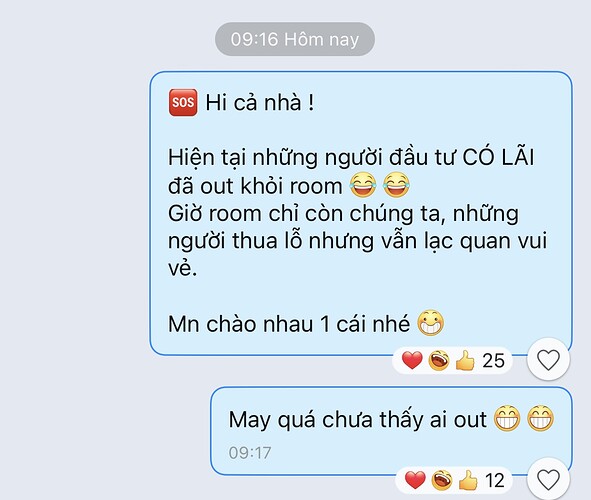591x500 pixels.
Task: Open red heart reaction on first message
Action: coord(412,360)
